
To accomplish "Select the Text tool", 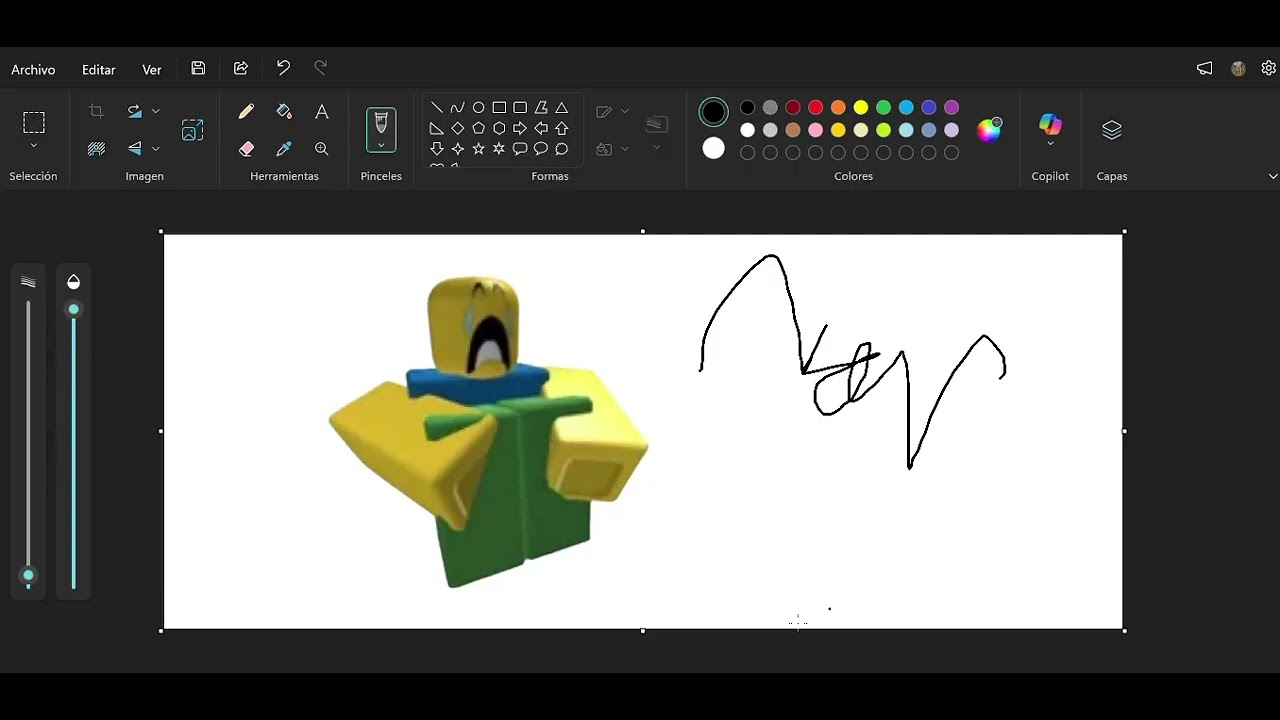I will click(x=321, y=111).
